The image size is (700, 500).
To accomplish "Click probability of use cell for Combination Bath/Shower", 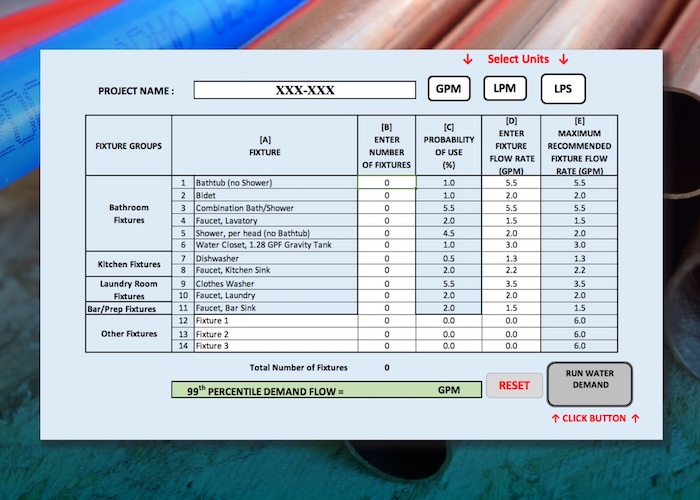I will click(449, 208).
